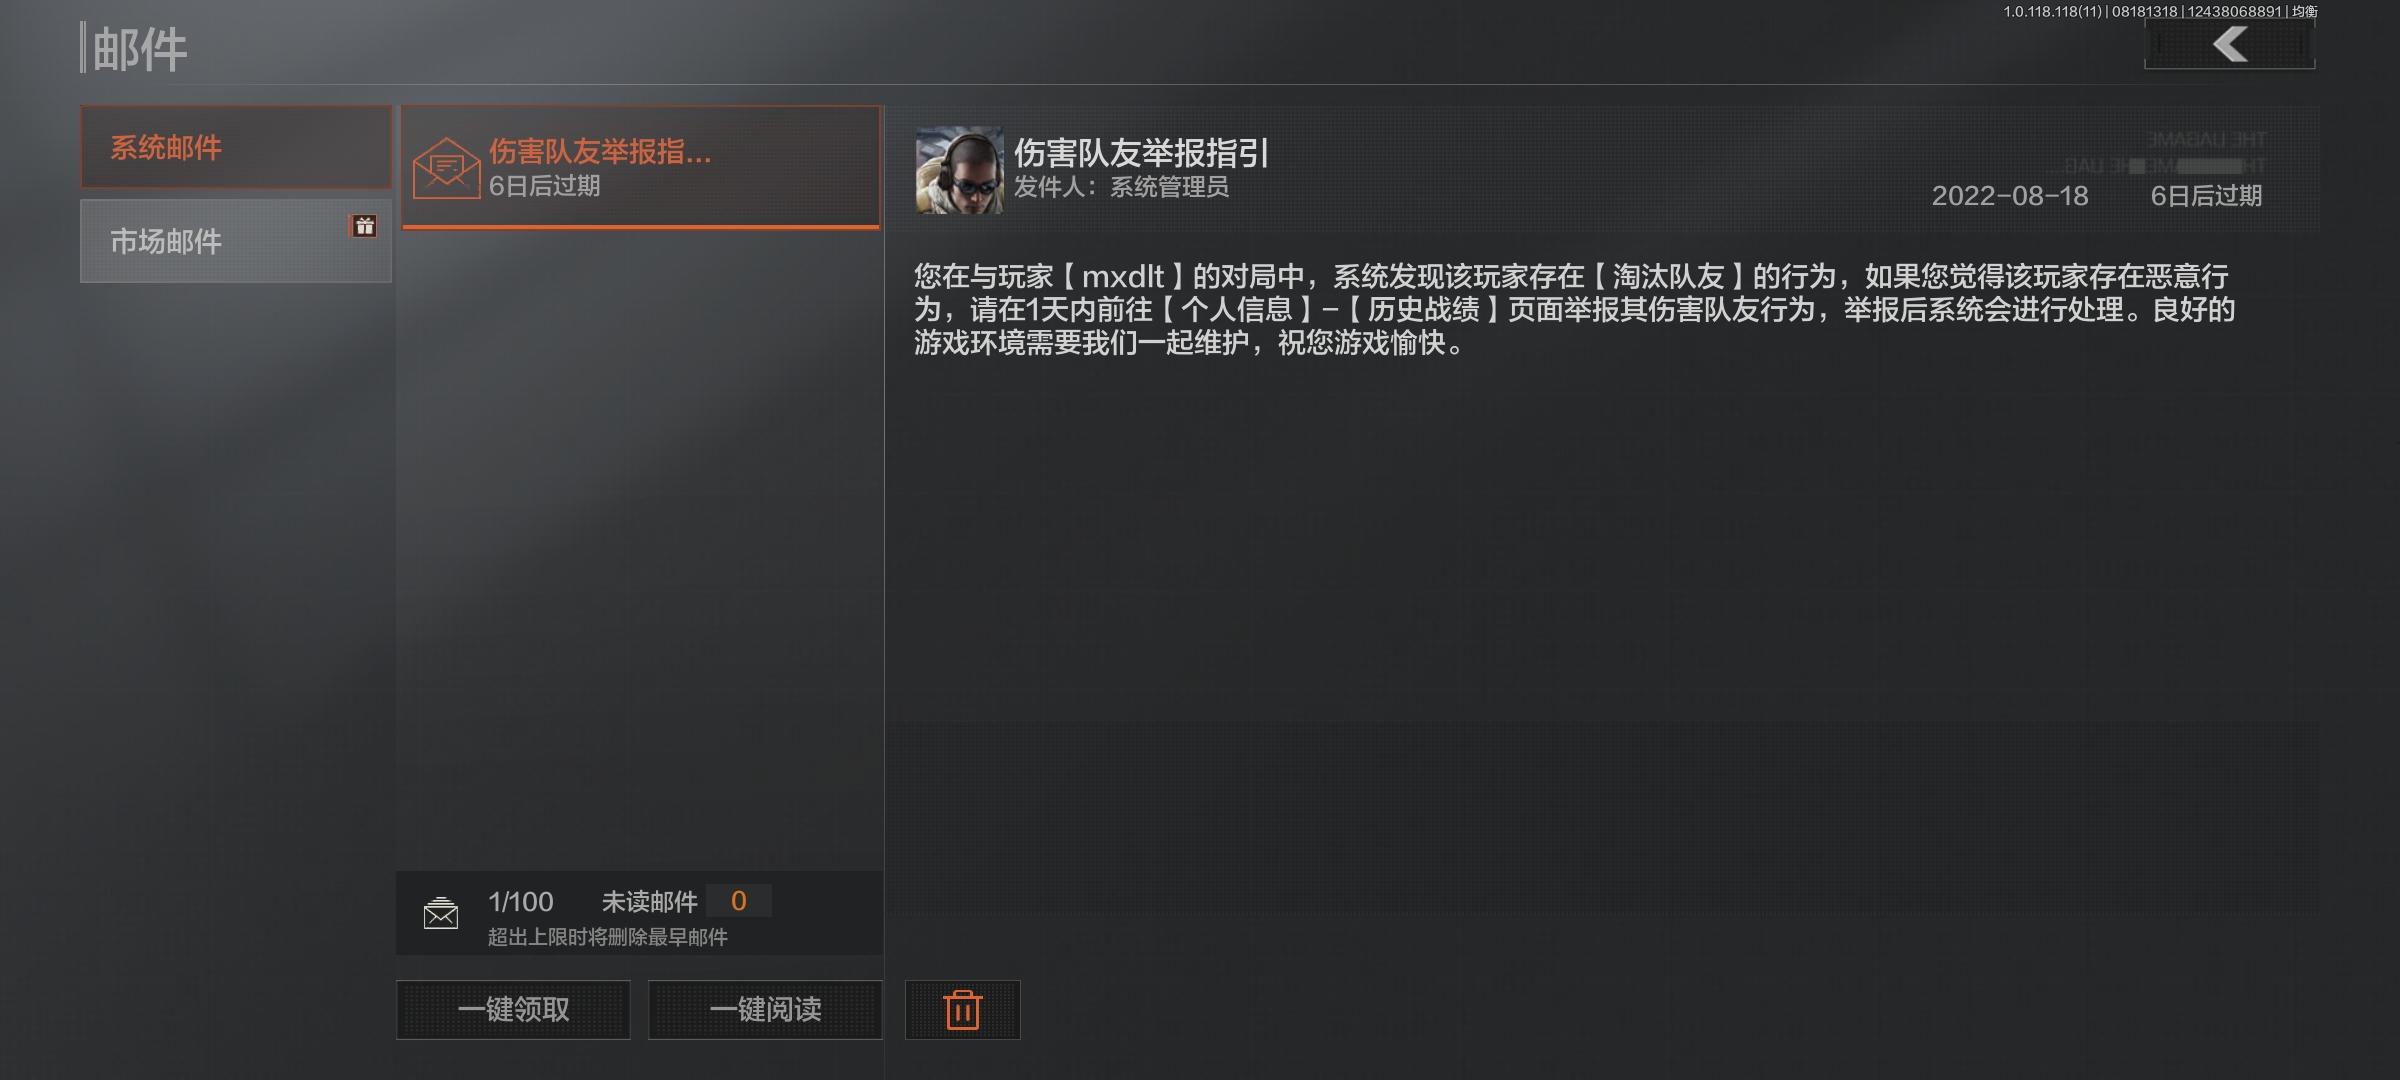Switch to the 系统邮件 tab

236,148
